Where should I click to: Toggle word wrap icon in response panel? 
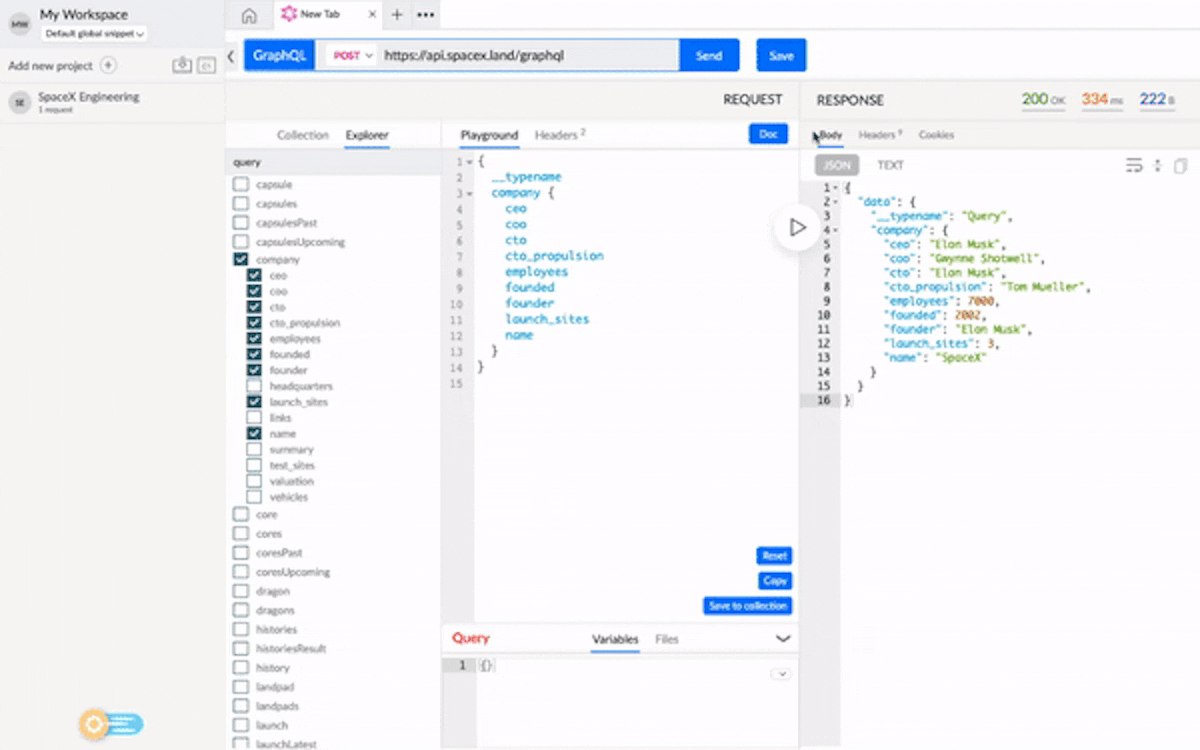click(x=1133, y=166)
